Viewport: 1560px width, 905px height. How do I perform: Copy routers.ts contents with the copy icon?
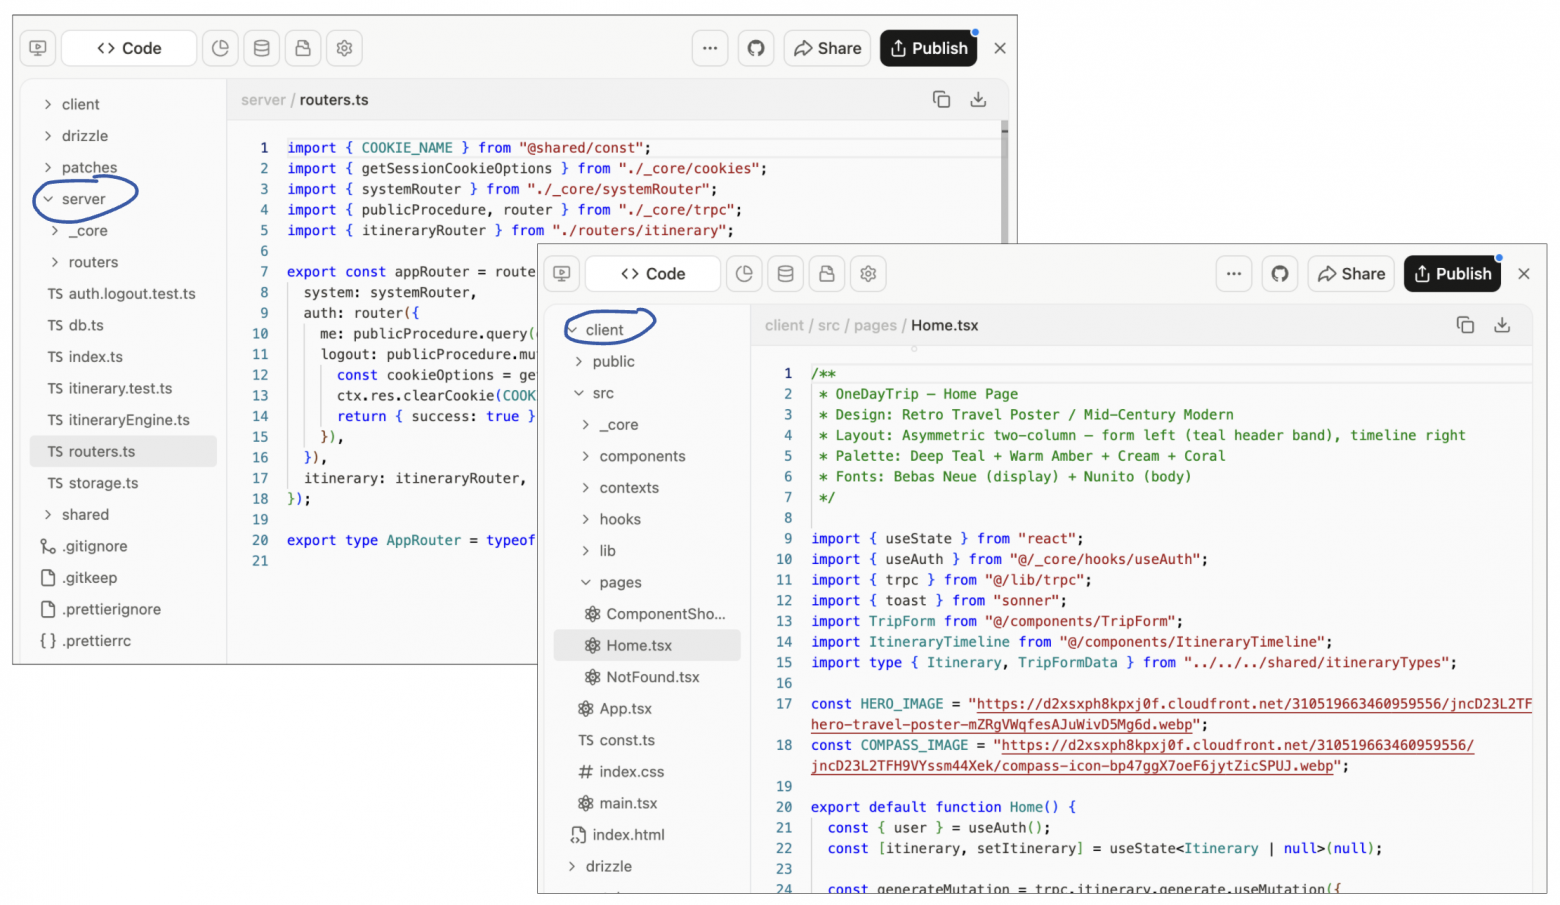941,99
